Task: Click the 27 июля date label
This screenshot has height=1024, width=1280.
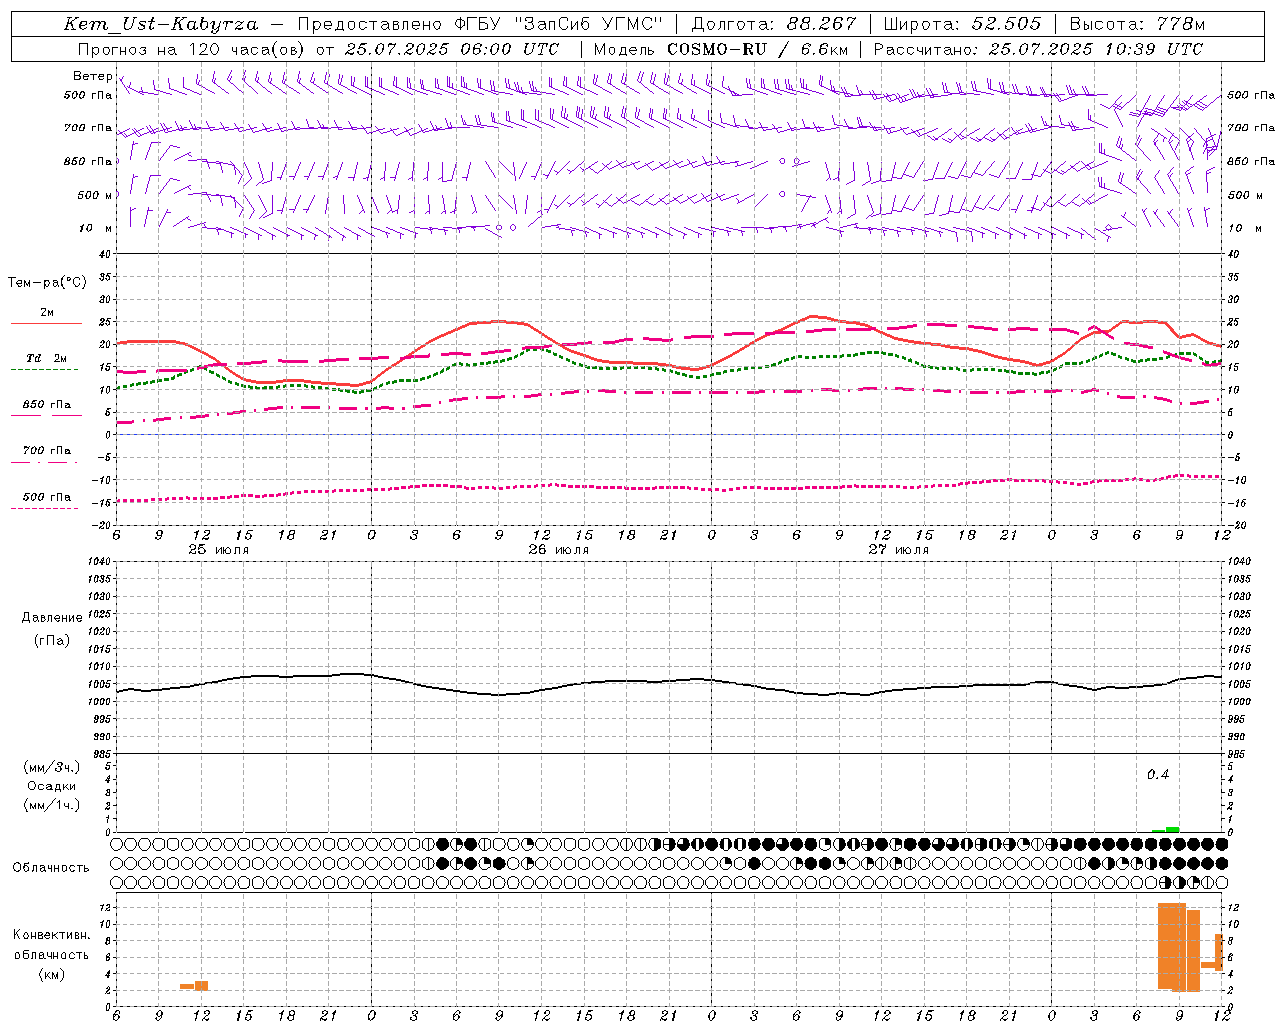Action: tap(899, 550)
